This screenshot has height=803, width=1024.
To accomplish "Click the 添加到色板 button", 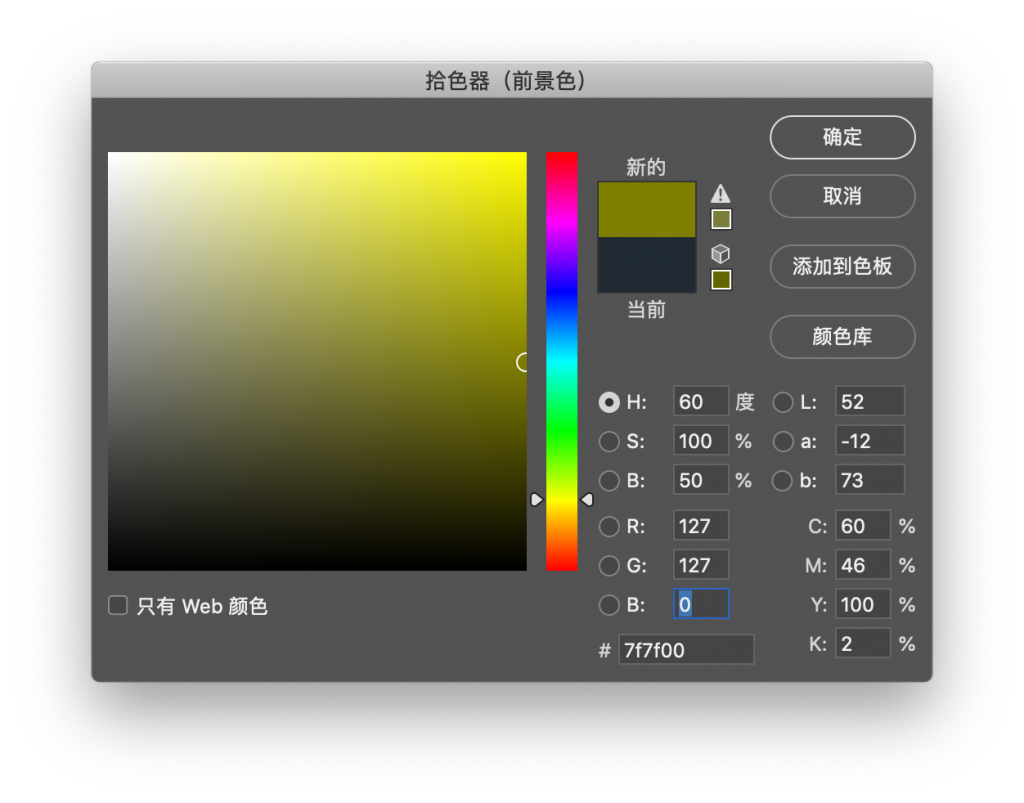I will (x=842, y=267).
